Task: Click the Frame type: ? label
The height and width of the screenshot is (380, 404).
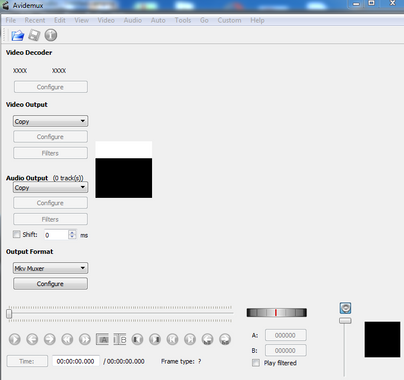Action: 181,361
